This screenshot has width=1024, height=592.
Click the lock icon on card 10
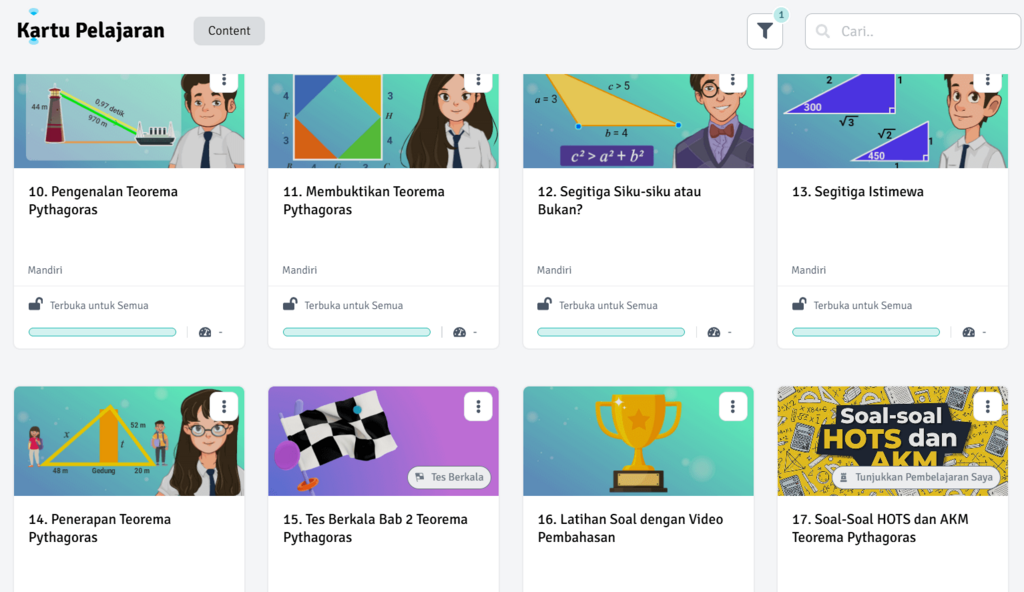tap(35, 305)
